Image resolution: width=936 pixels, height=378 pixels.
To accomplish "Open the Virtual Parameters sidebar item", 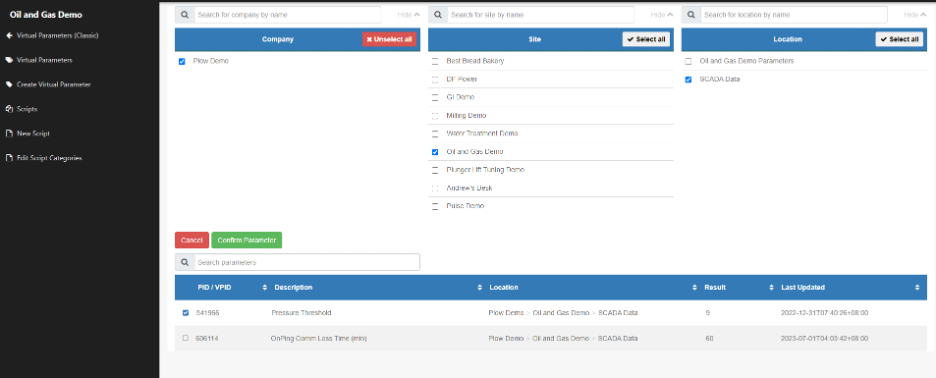I will click(45, 60).
